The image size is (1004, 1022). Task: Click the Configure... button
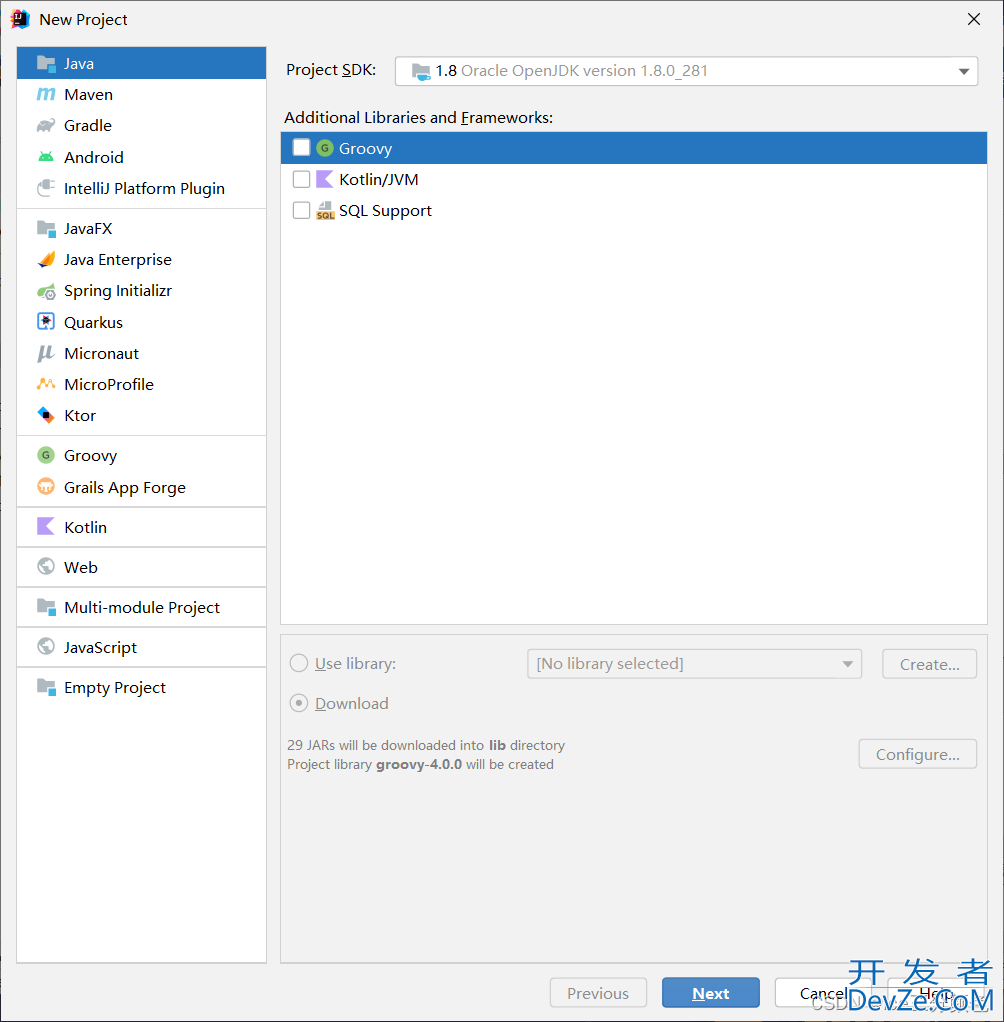point(917,754)
